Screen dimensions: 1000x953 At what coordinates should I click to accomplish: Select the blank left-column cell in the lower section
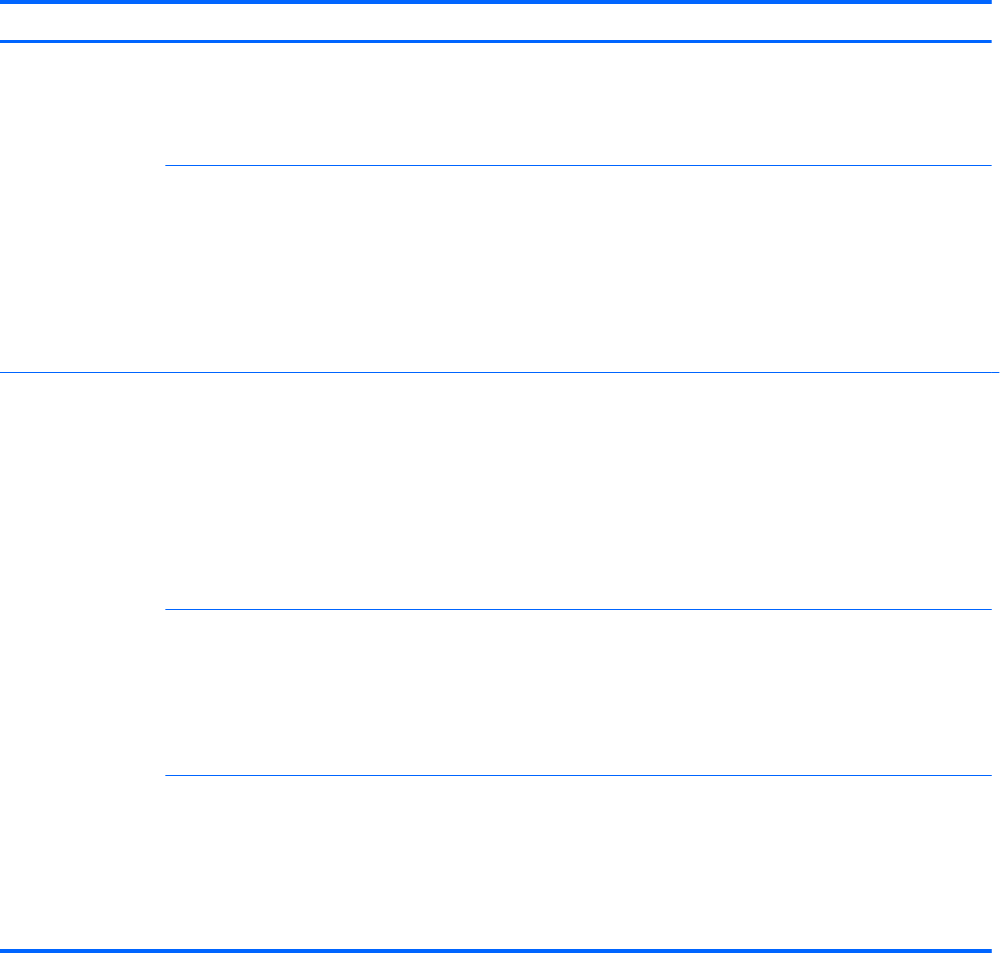(82, 660)
